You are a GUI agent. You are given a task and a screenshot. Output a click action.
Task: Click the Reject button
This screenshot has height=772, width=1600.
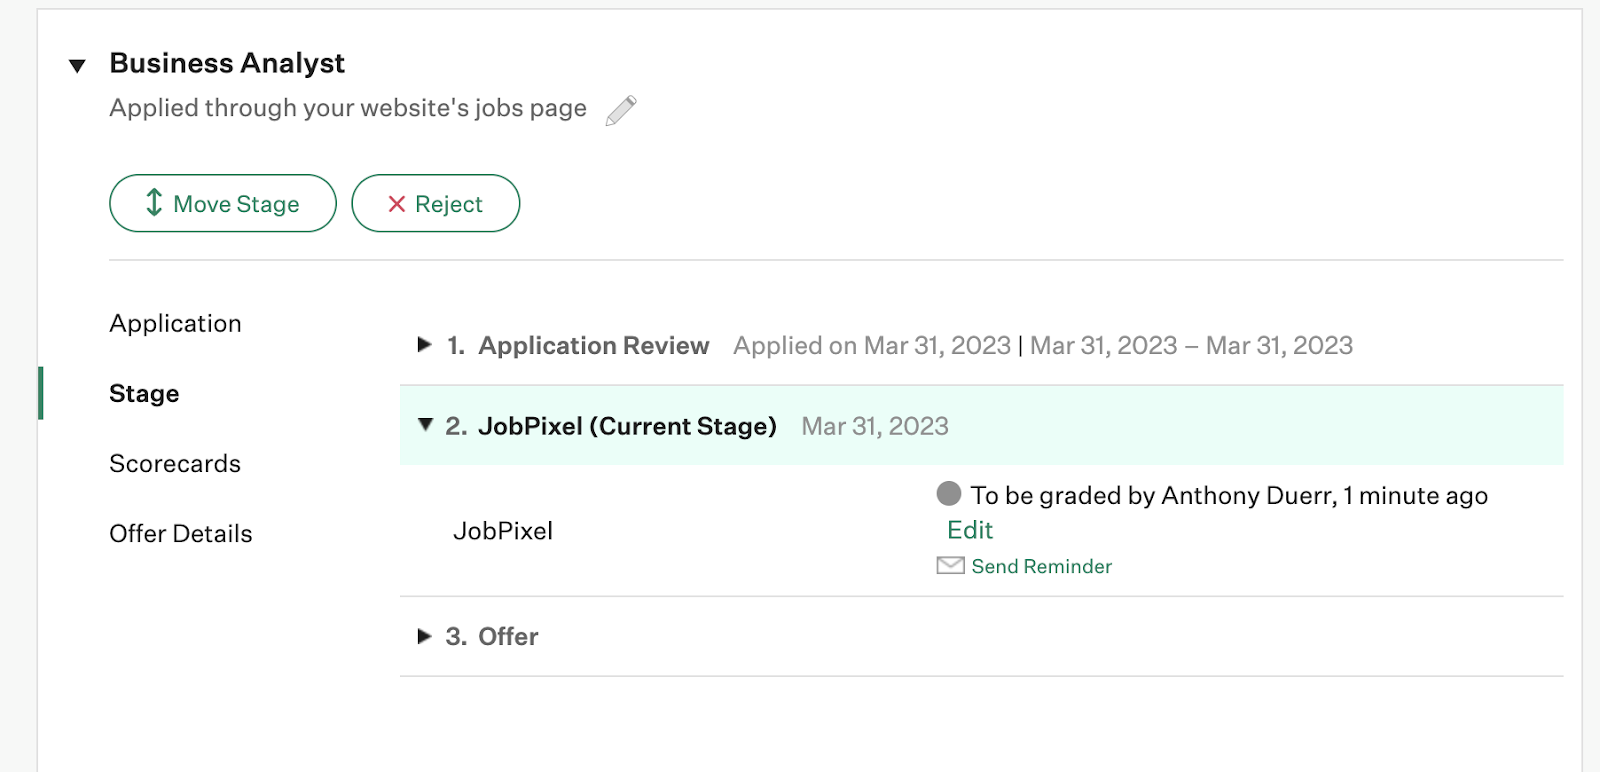tap(436, 203)
